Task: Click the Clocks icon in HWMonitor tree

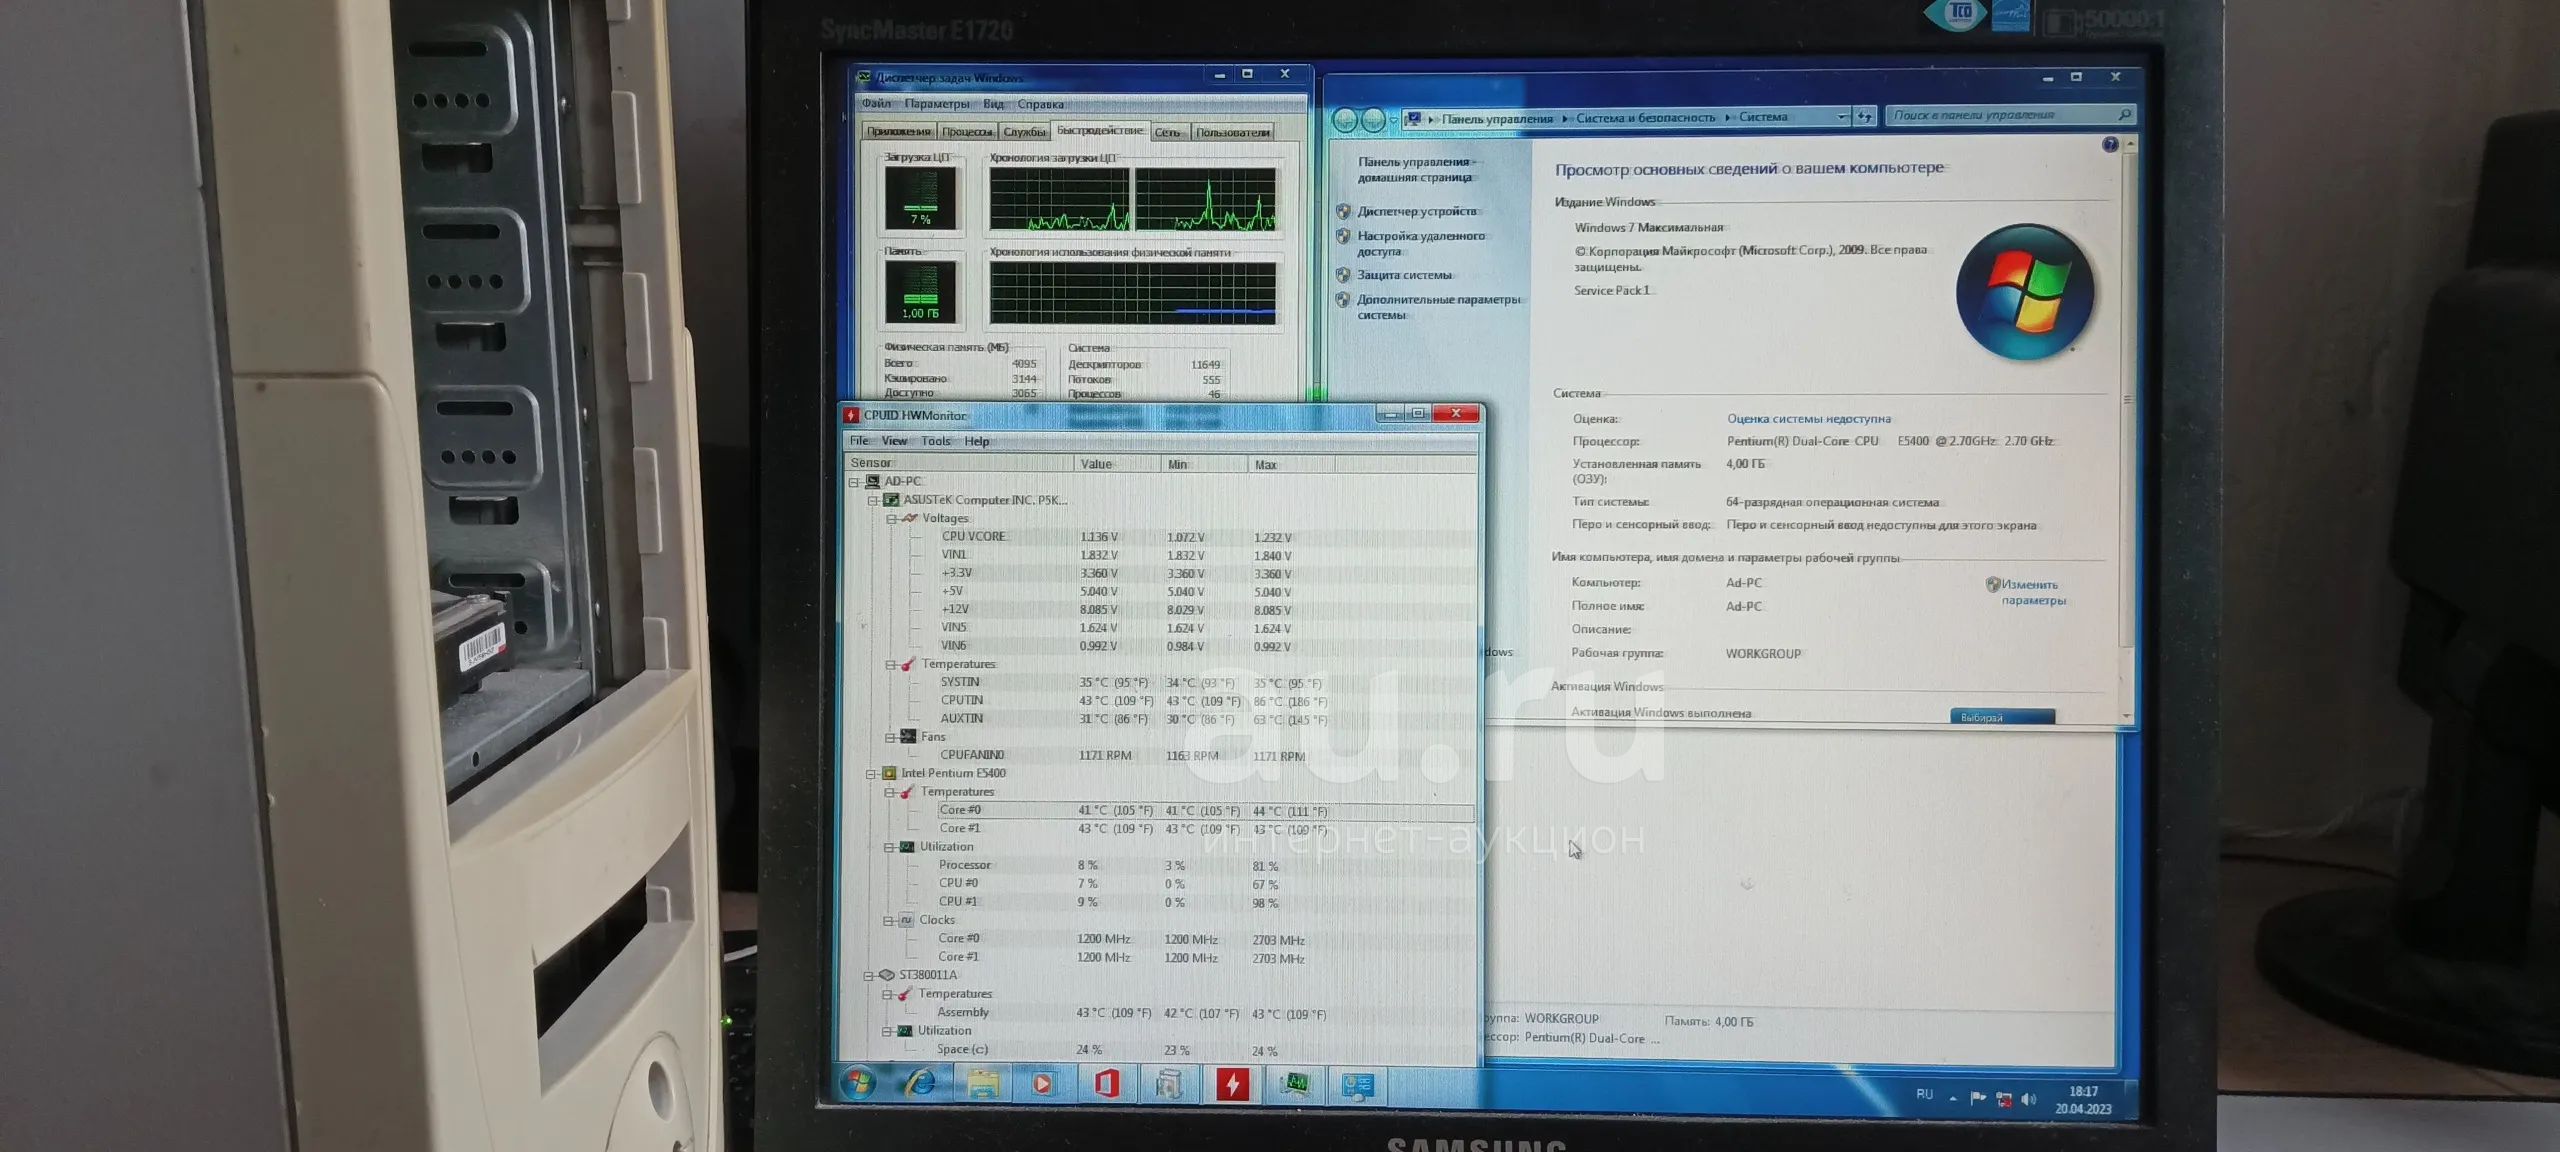Action: [x=906, y=920]
